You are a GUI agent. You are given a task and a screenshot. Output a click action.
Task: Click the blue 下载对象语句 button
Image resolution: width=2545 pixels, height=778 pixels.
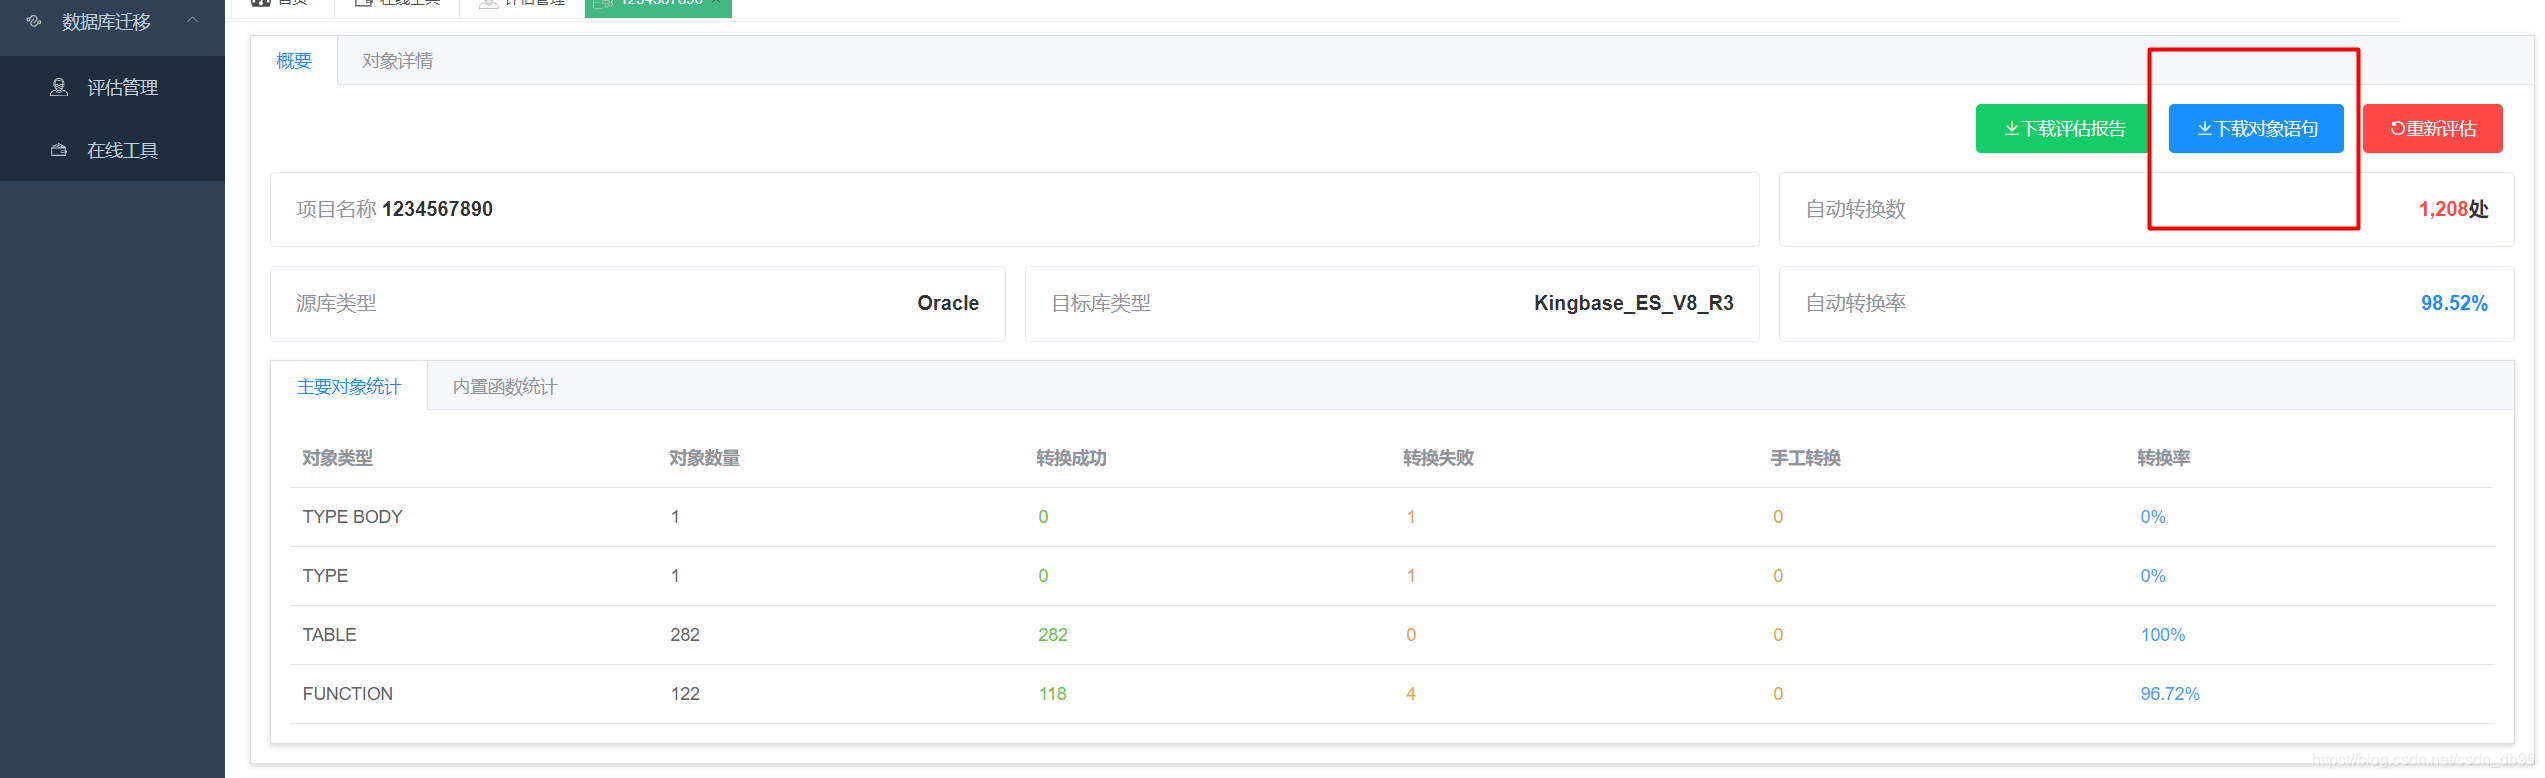point(2256,128)
